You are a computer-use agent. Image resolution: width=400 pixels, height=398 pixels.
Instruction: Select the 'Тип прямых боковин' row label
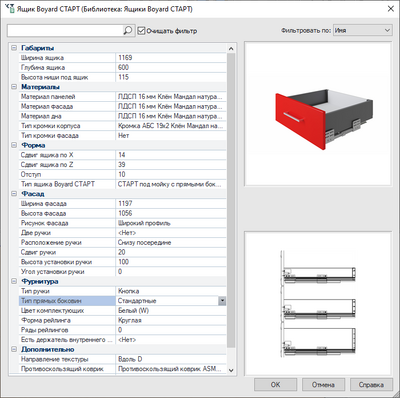tap(67, 301)
